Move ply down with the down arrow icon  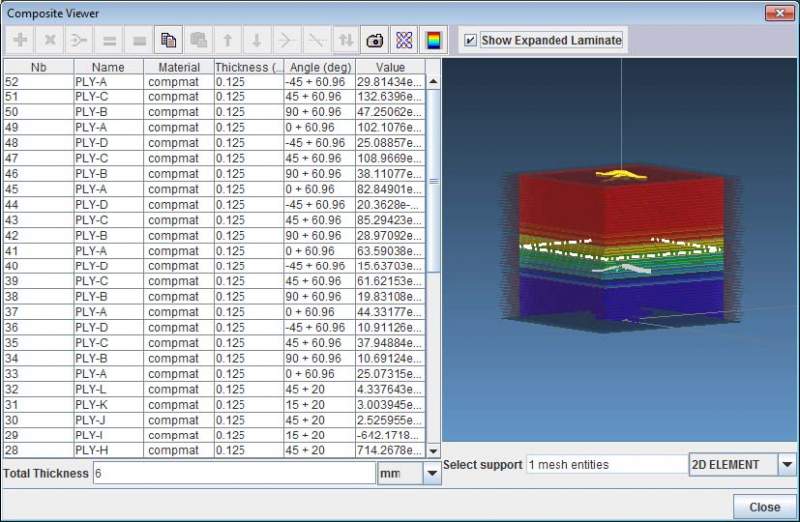[x=257, y=40]
